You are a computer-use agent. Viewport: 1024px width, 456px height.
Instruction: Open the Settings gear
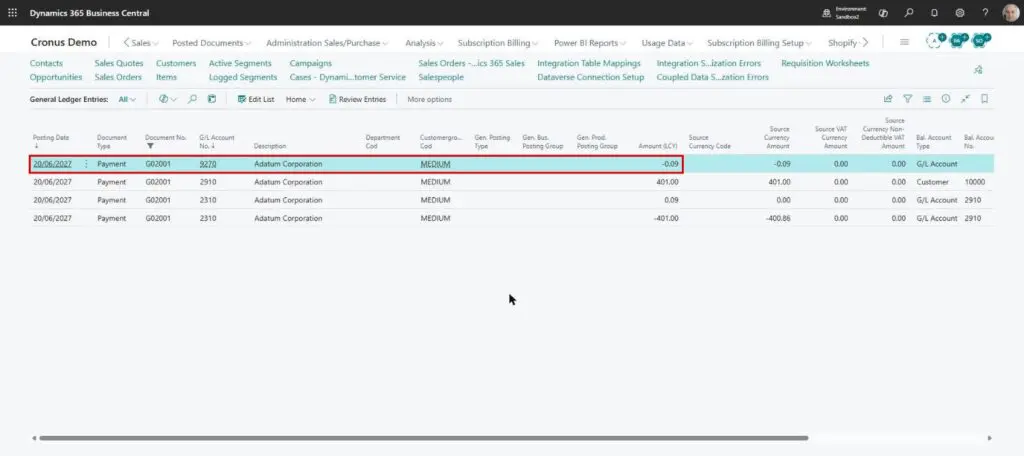959,12
